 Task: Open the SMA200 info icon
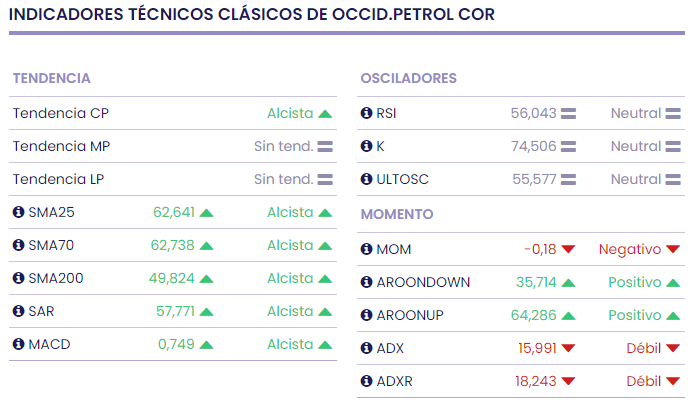[x=18, y=278]
